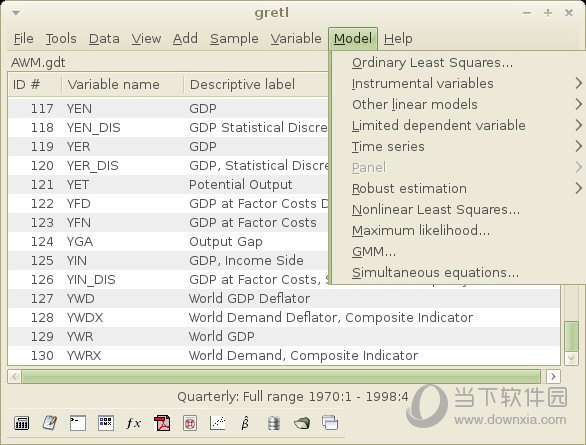586x445 pixels.
Task: Select variable row 123 YFN
Action: pos(168,223)
